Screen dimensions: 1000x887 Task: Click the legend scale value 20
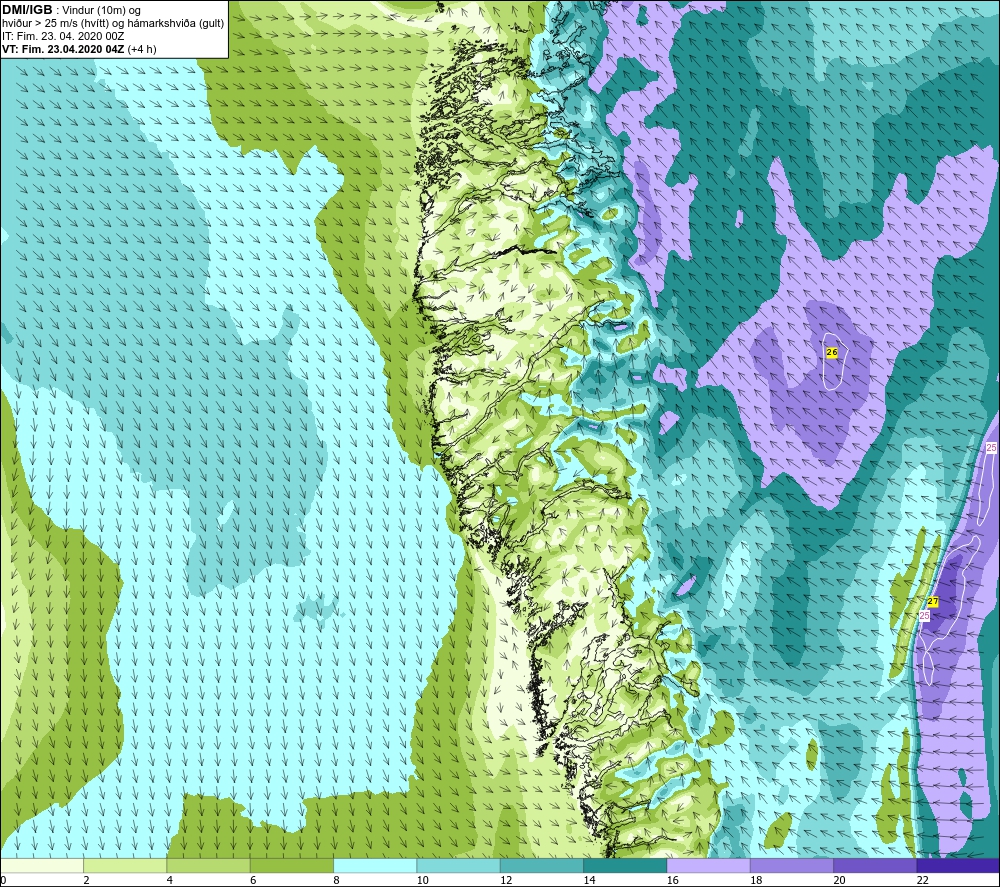839,880
